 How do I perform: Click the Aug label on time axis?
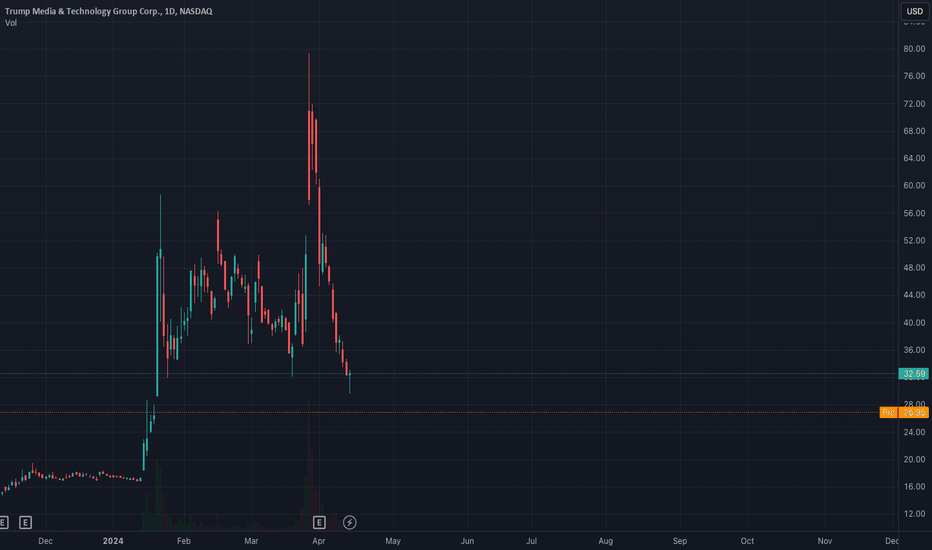pos(606,541)
